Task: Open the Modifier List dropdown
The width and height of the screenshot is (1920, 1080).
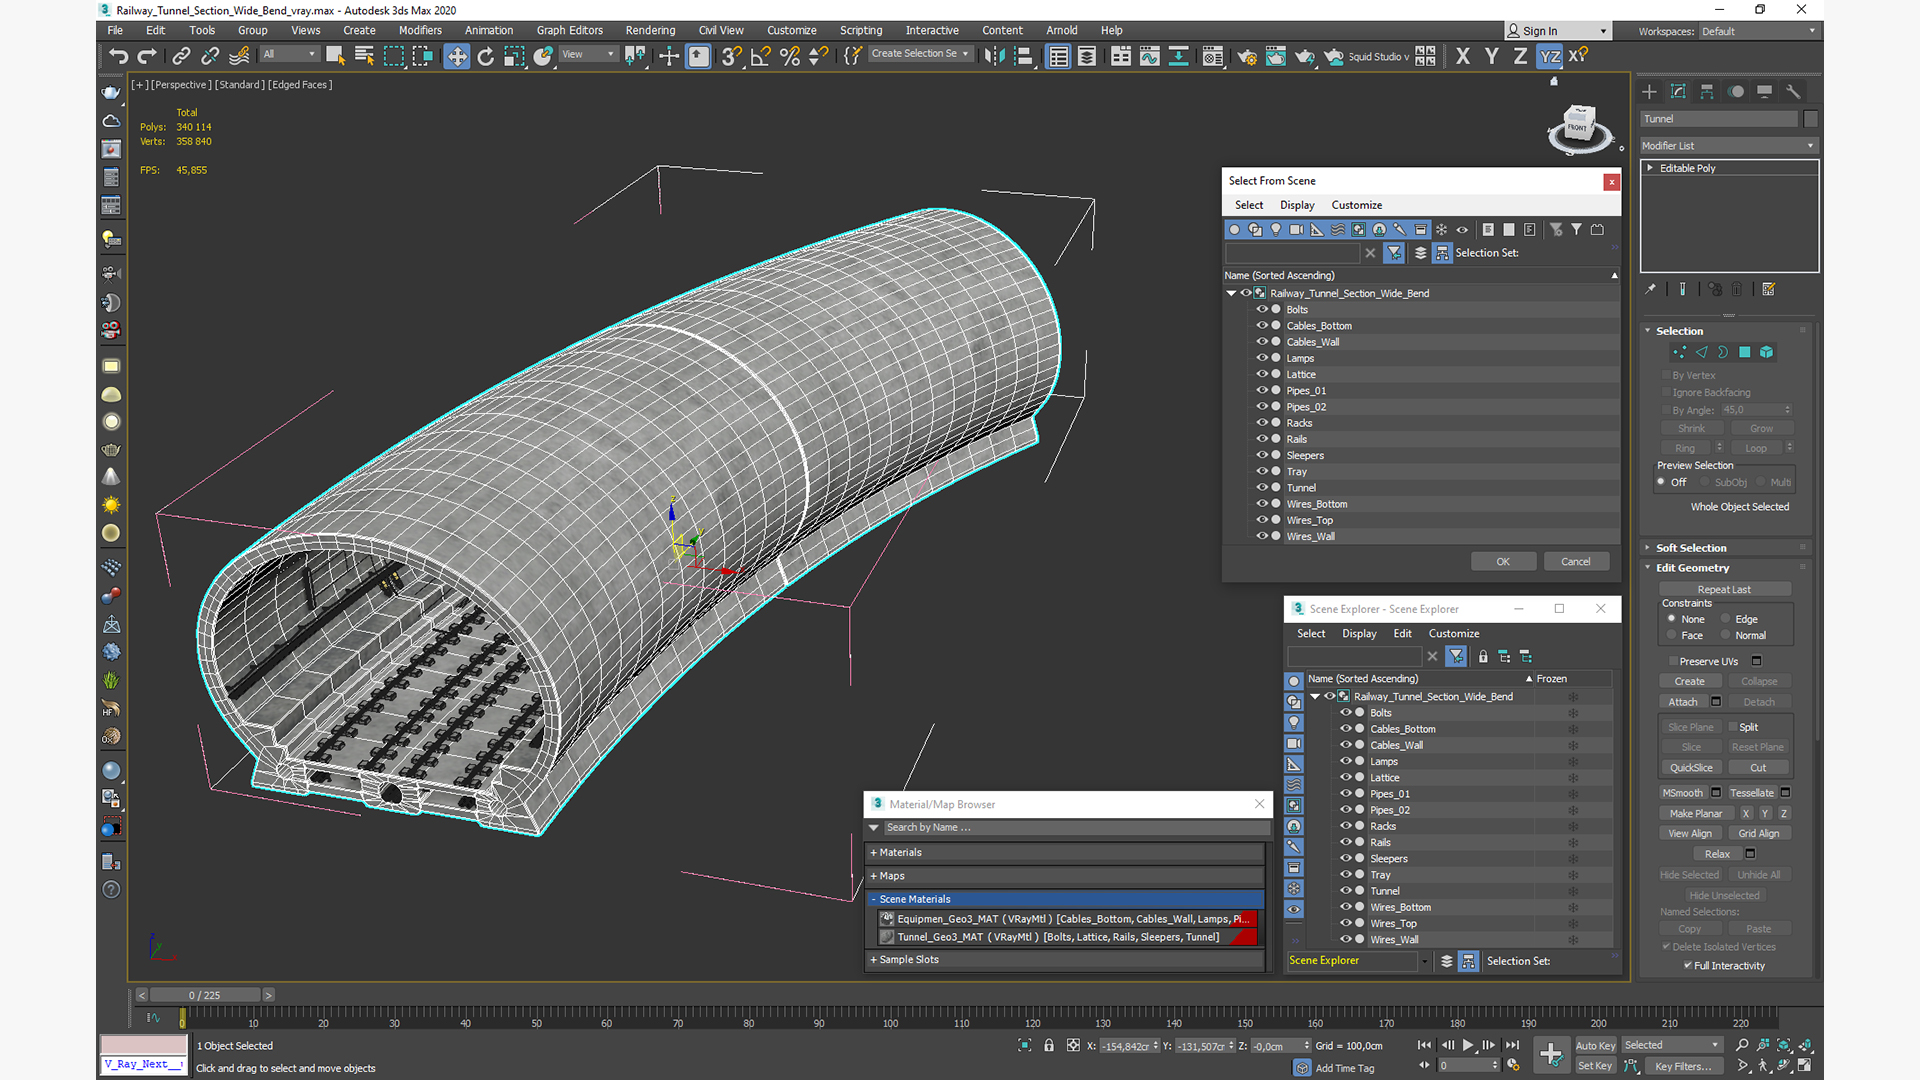Action: pos(1727,146)
